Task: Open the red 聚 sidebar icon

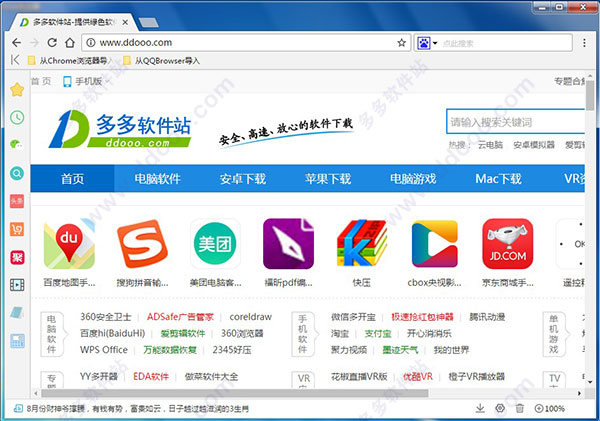Action: click(17, 258)
